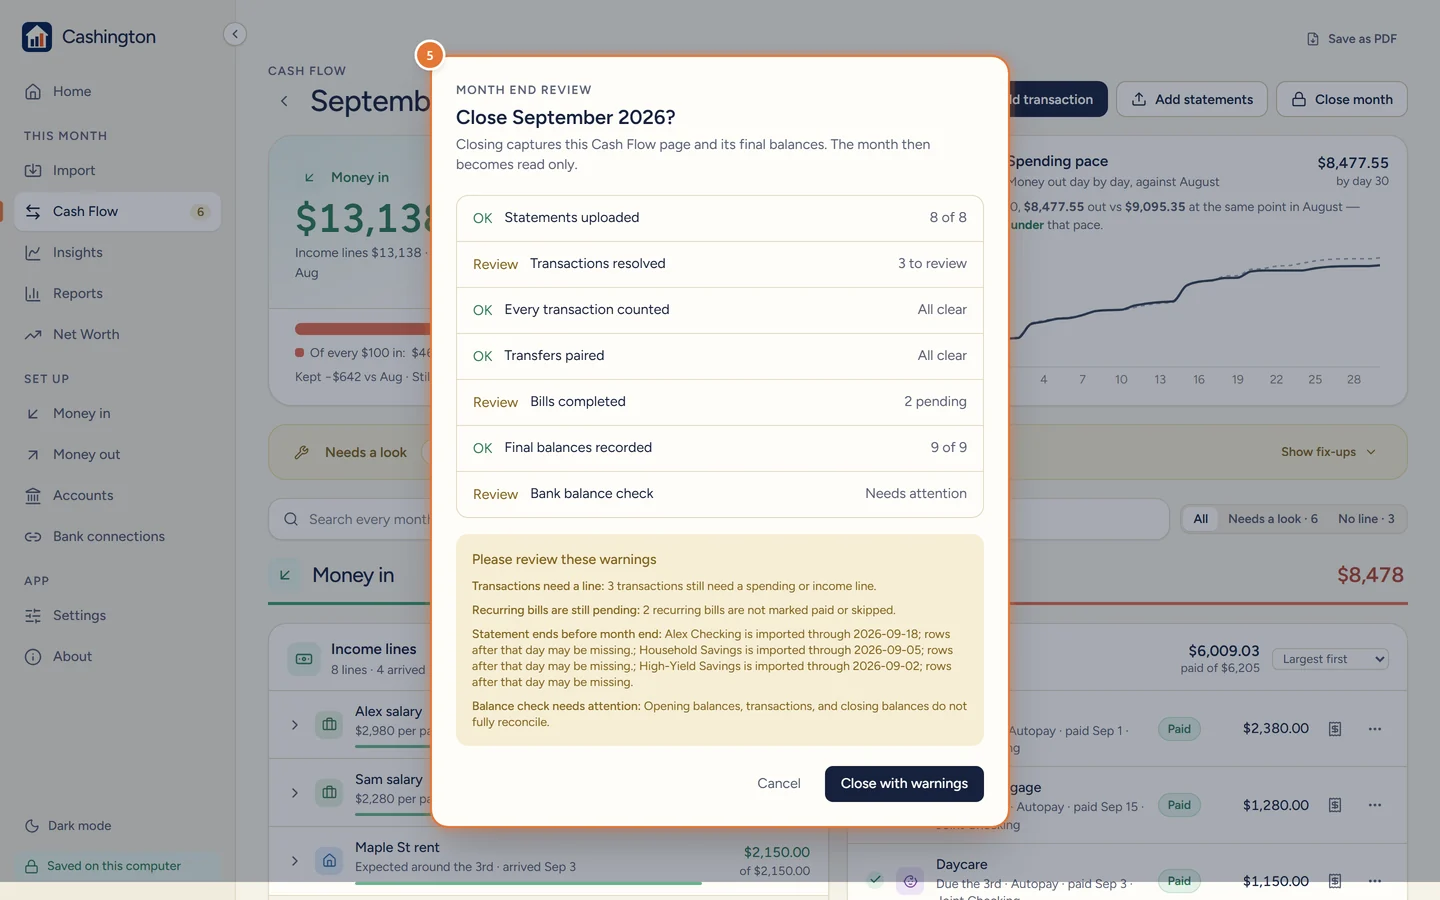
Task: Click the Transactions resolved review row
Action: coord(720,264)
